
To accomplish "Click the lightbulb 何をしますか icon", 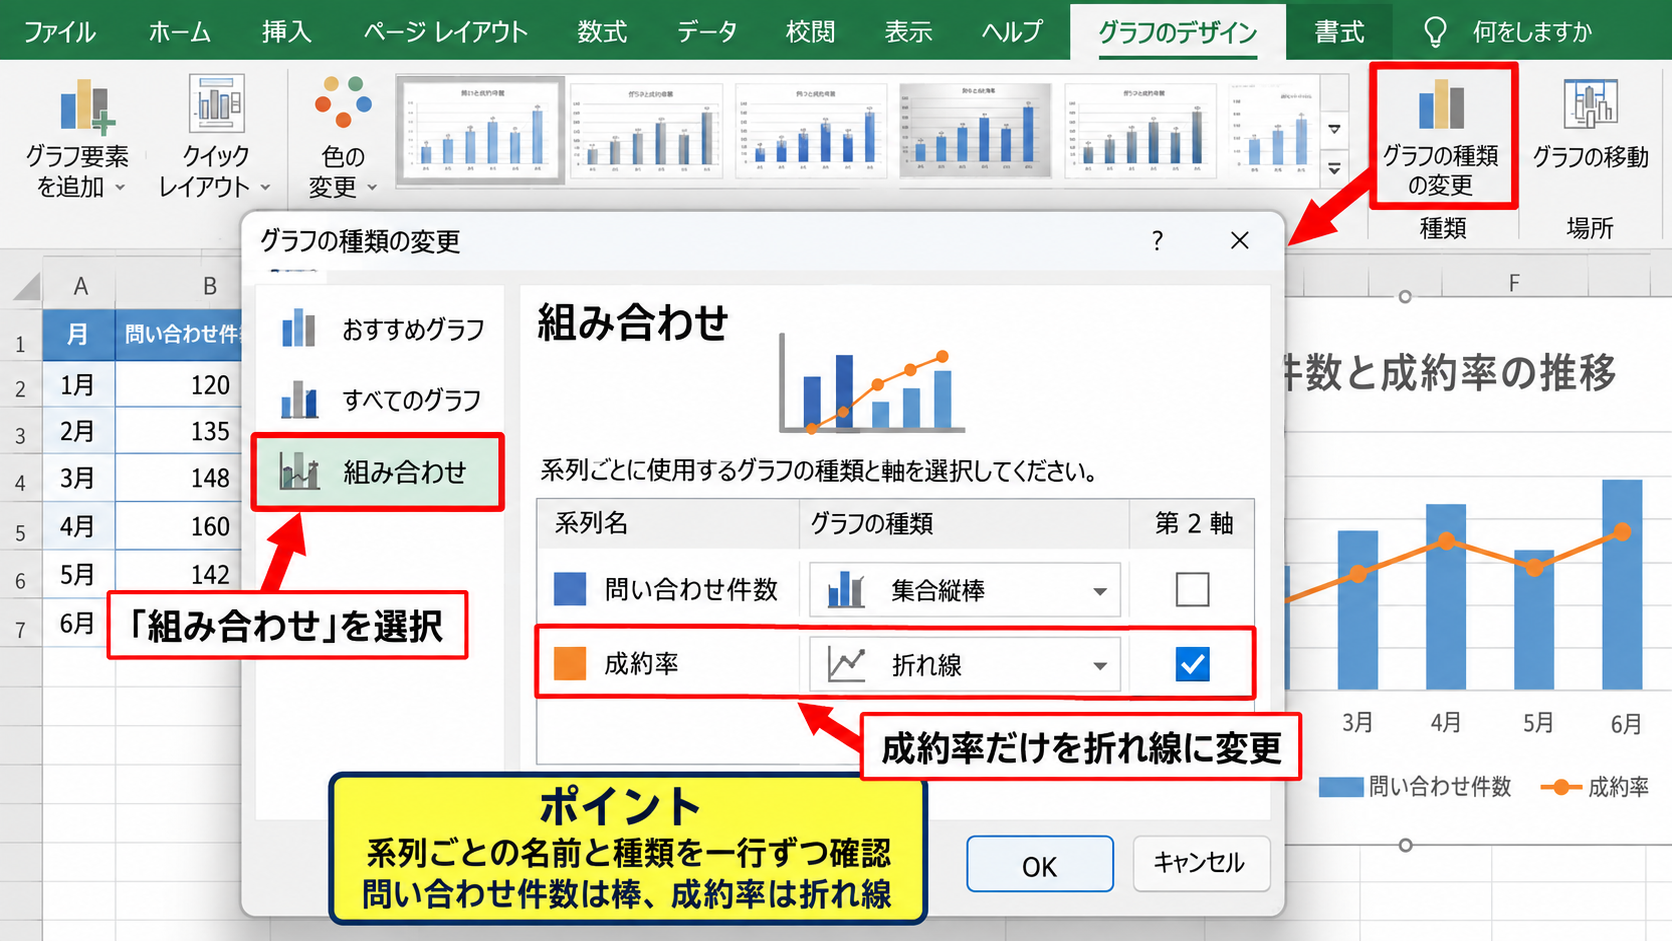I will [x=1435, y=32].
